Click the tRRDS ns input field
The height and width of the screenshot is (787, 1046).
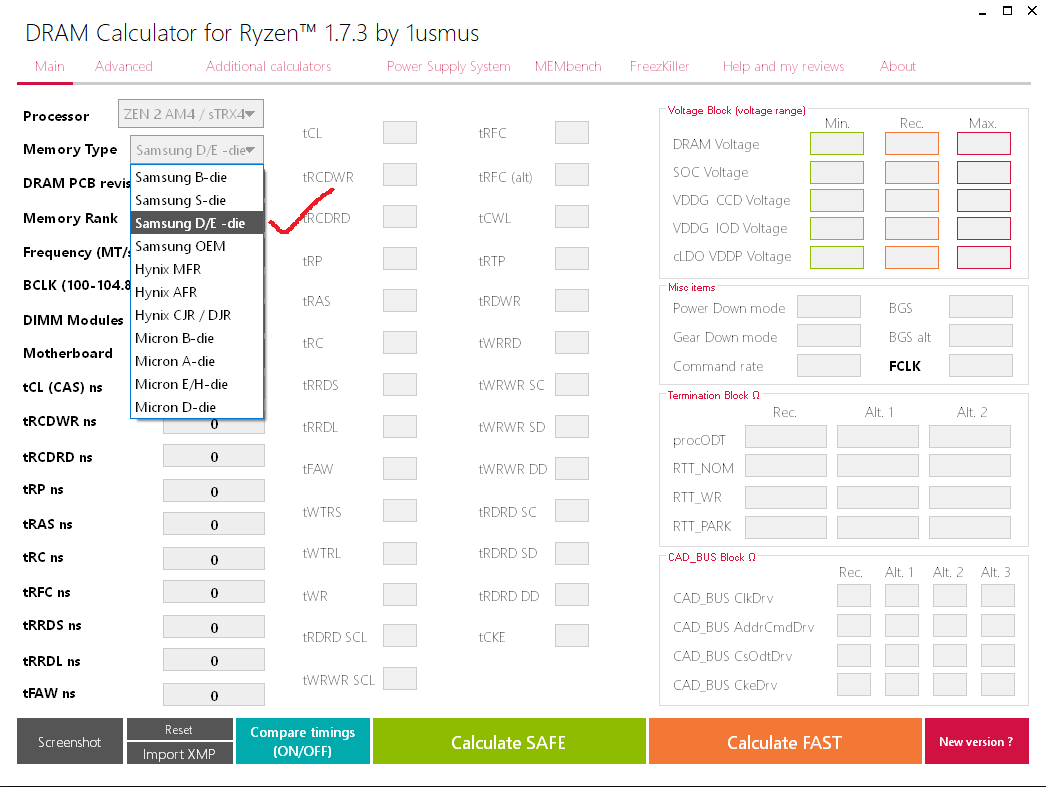point(214,627)
